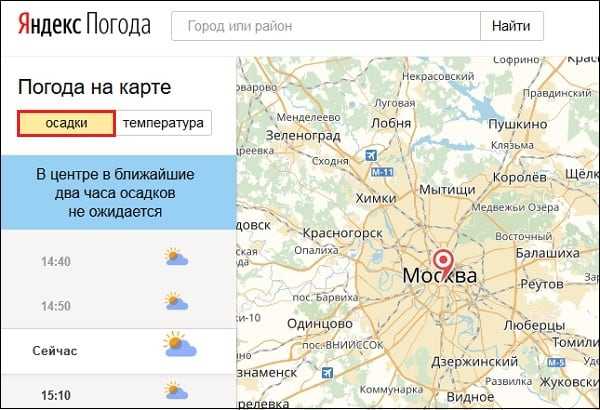Click Реутов on the map
Viewport: 600px width, 410px height.
coord(542,284)
